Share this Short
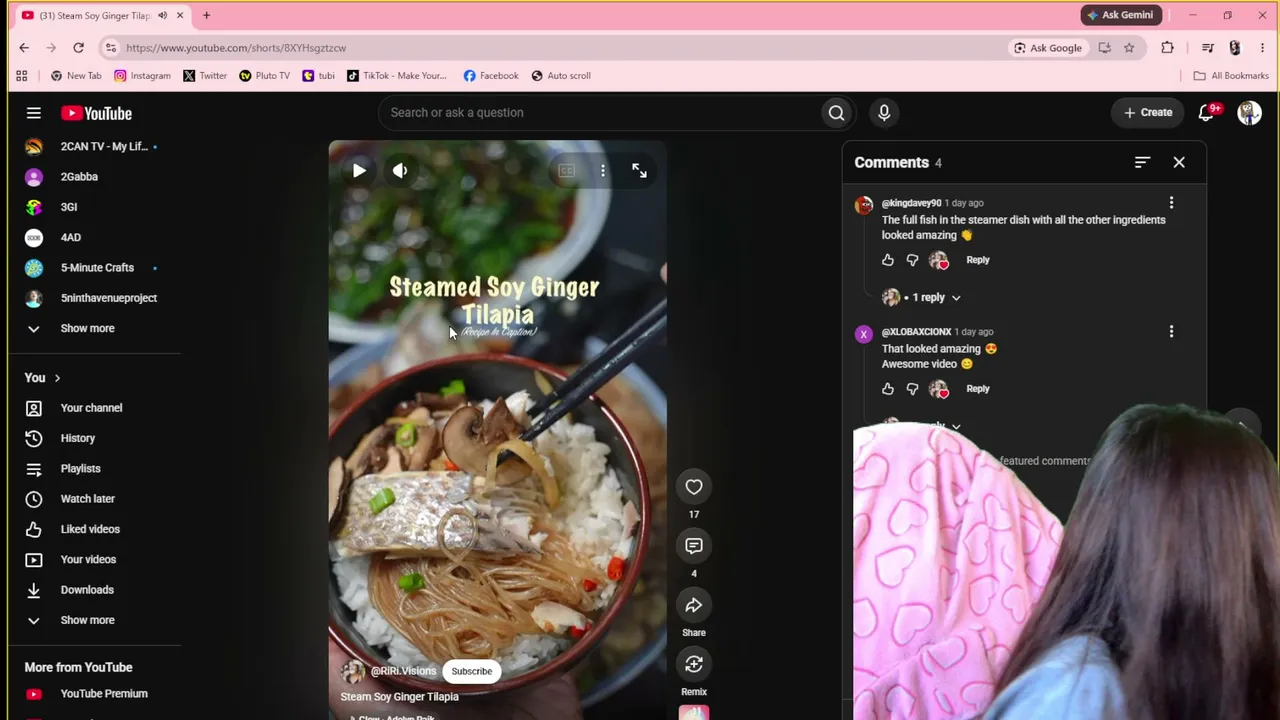Screen dimensions: 1280x720 pyautogui.click(x=694, y=605)
